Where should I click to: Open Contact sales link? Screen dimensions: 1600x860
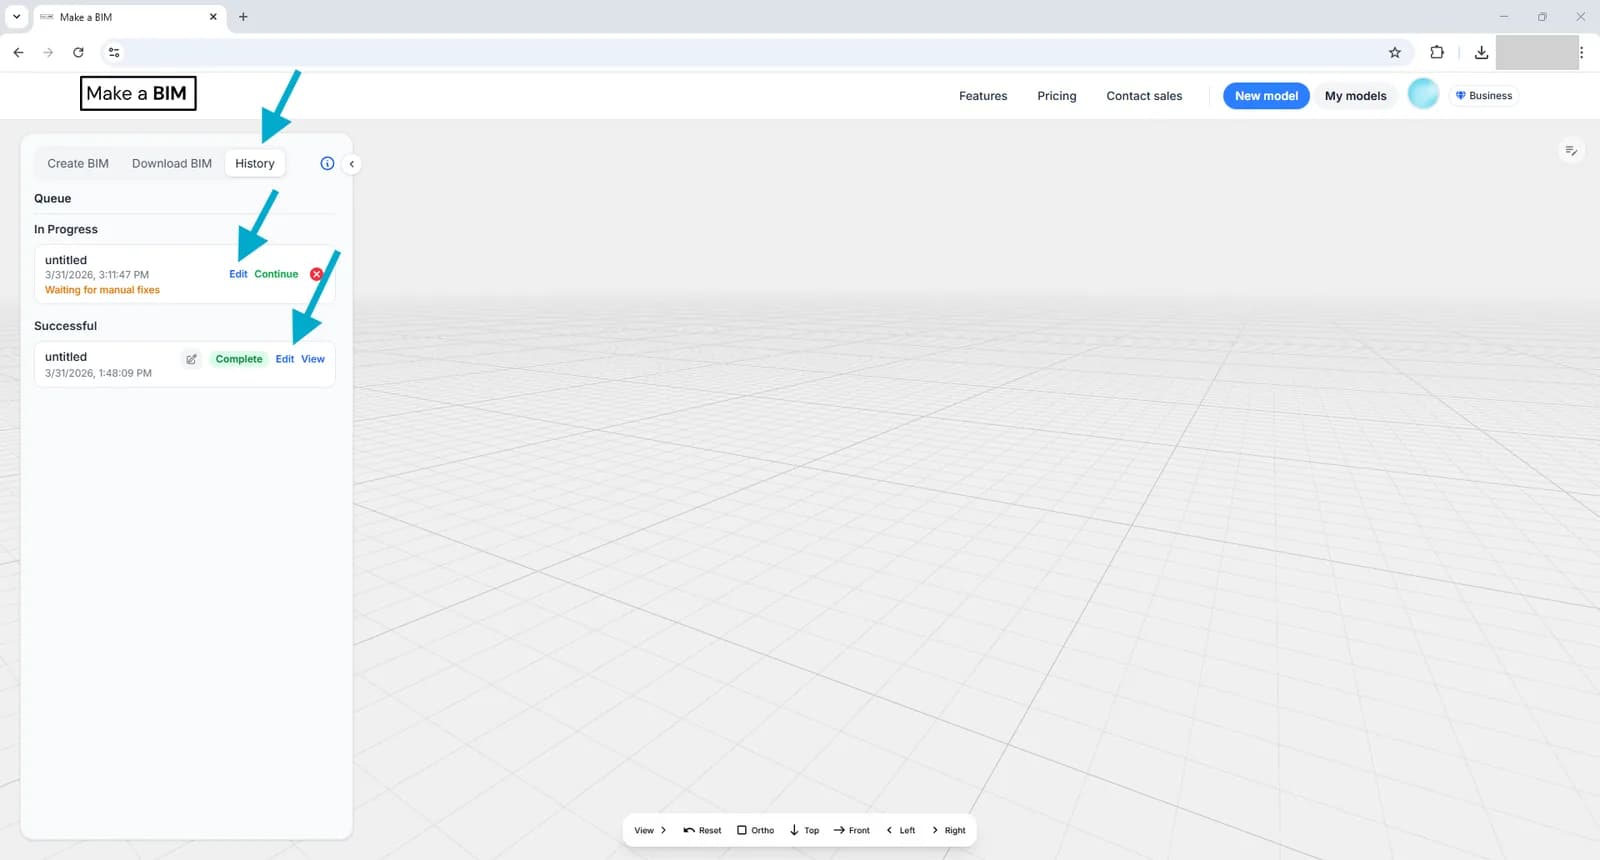pos(1144,96)
